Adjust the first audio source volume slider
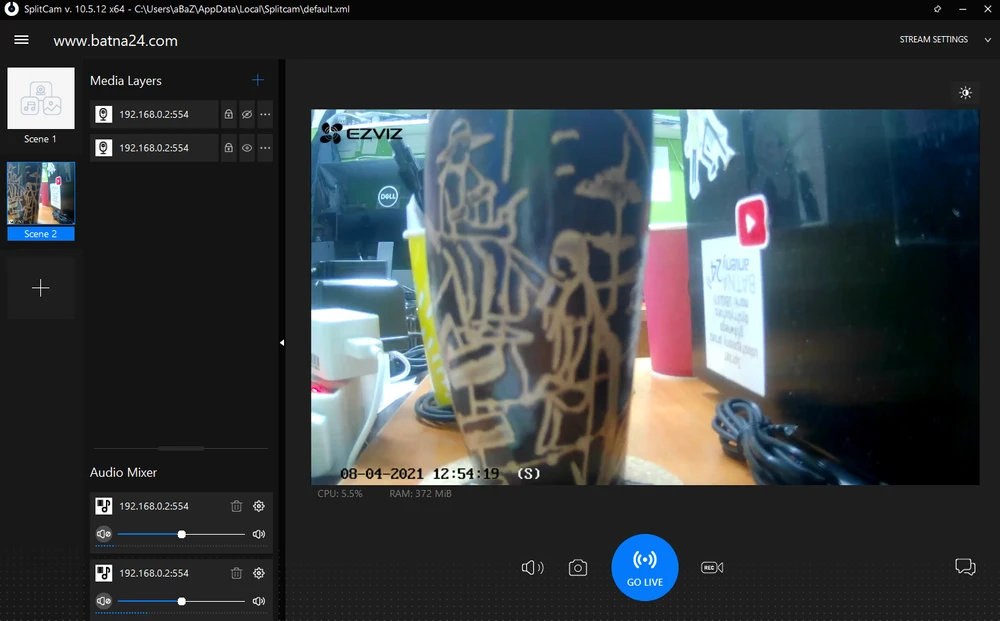 point(181,534)
